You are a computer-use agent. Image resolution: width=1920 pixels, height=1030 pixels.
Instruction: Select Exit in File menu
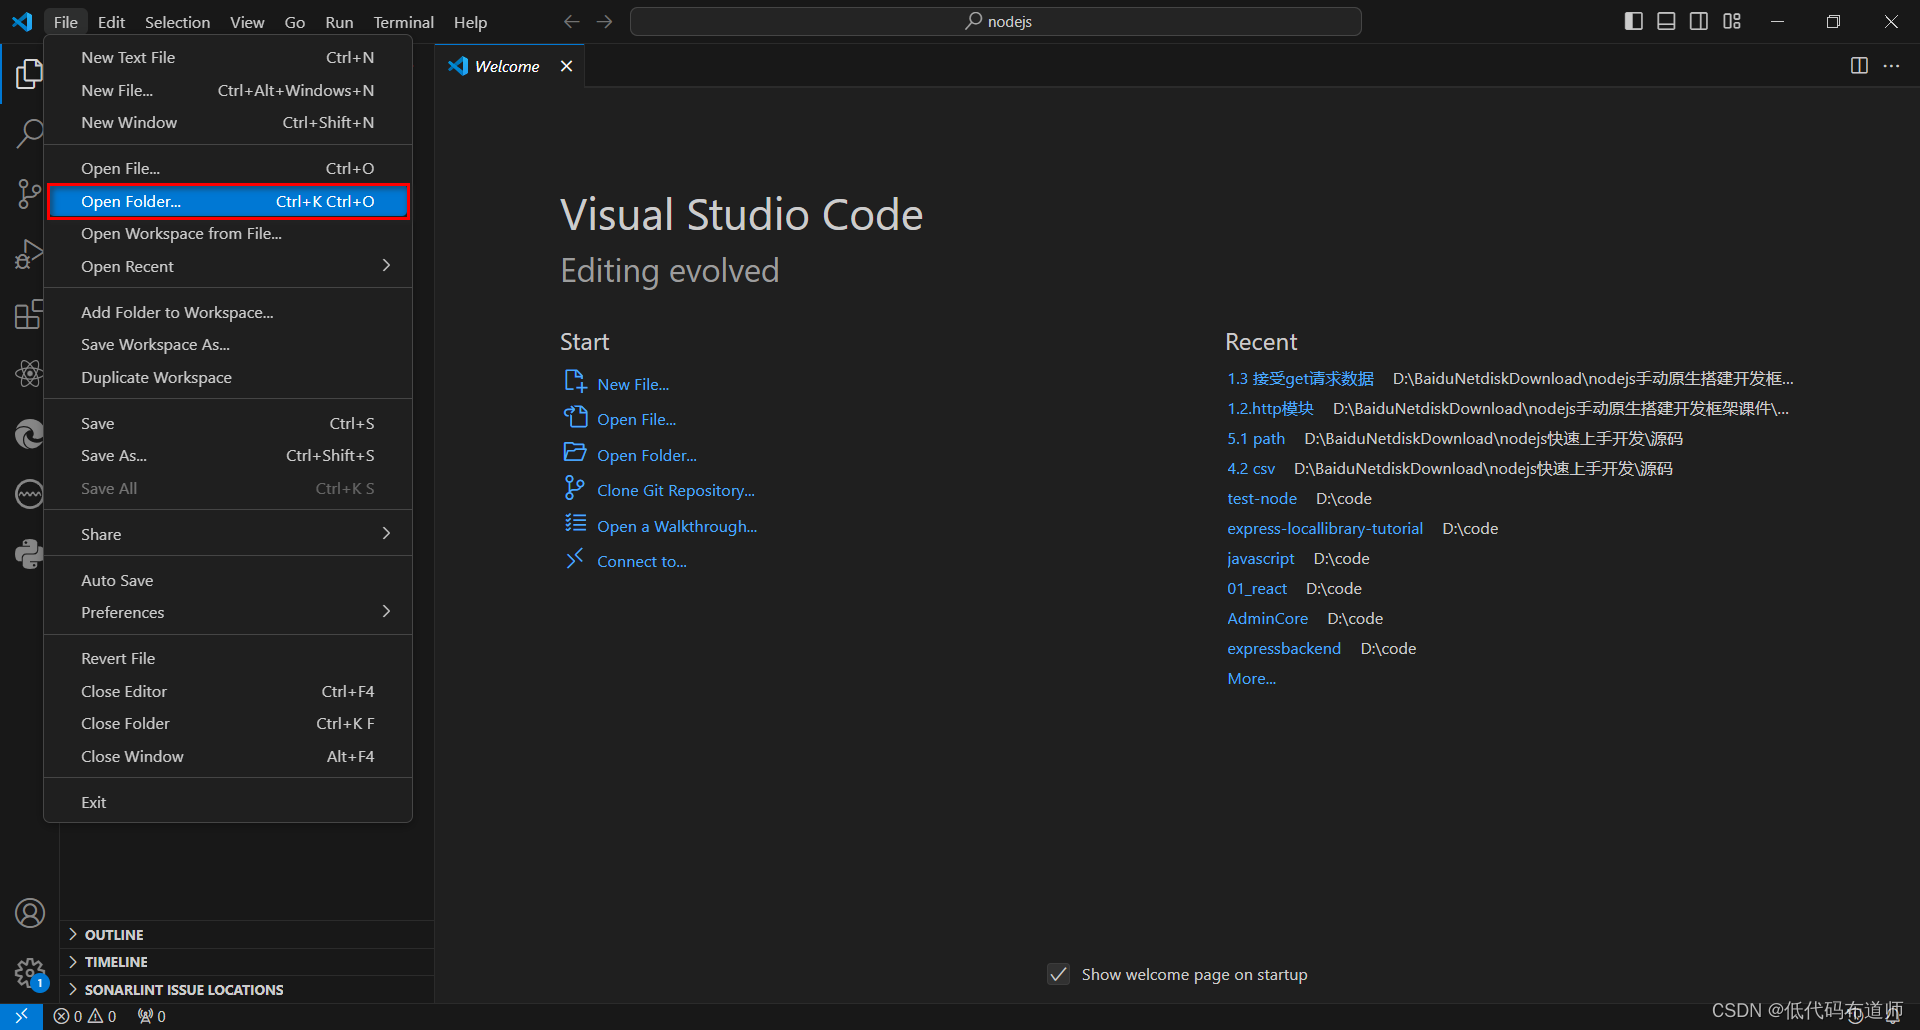[228, 802]
